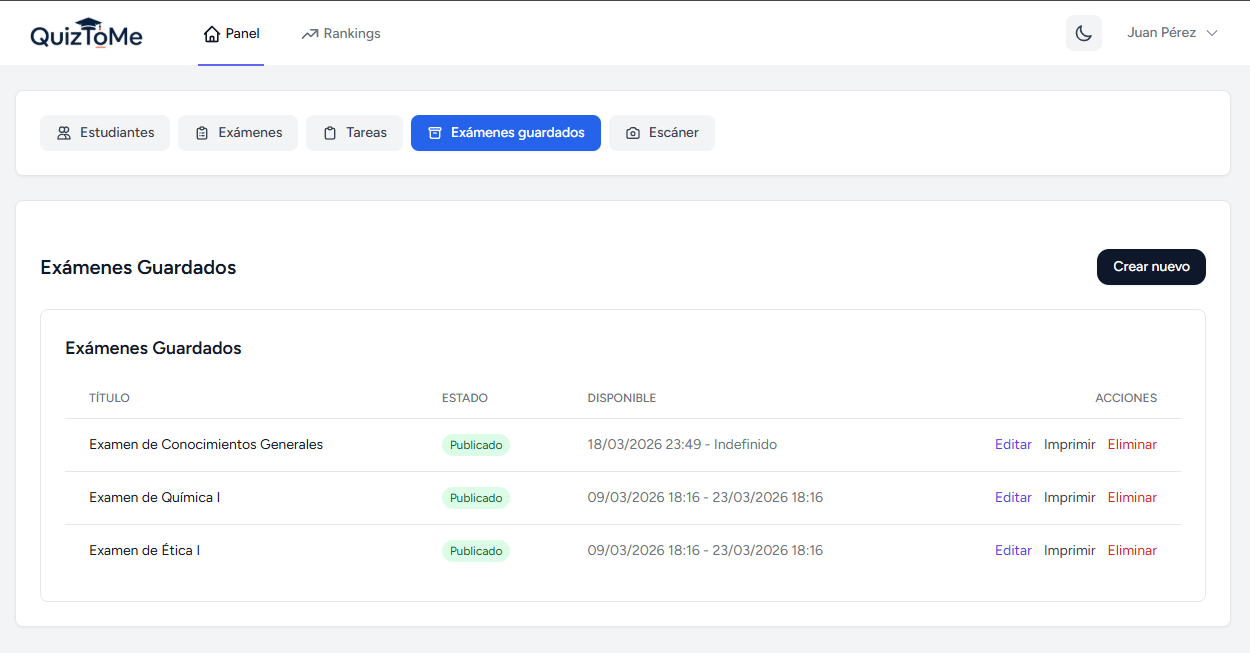This screenshot has width=1250, height=653.
Task: Click Publicado badge for Examen de Química I
Action: 476,498
